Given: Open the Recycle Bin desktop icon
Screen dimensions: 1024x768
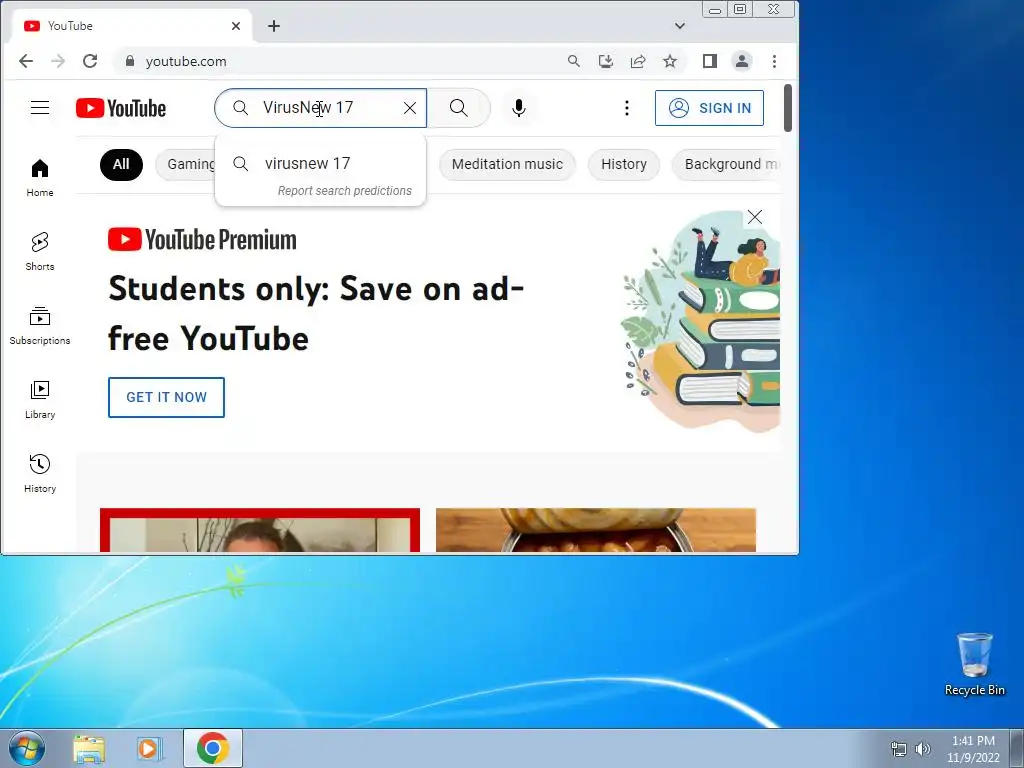Looking at the screenshot, I should click(x=974, y=664).
